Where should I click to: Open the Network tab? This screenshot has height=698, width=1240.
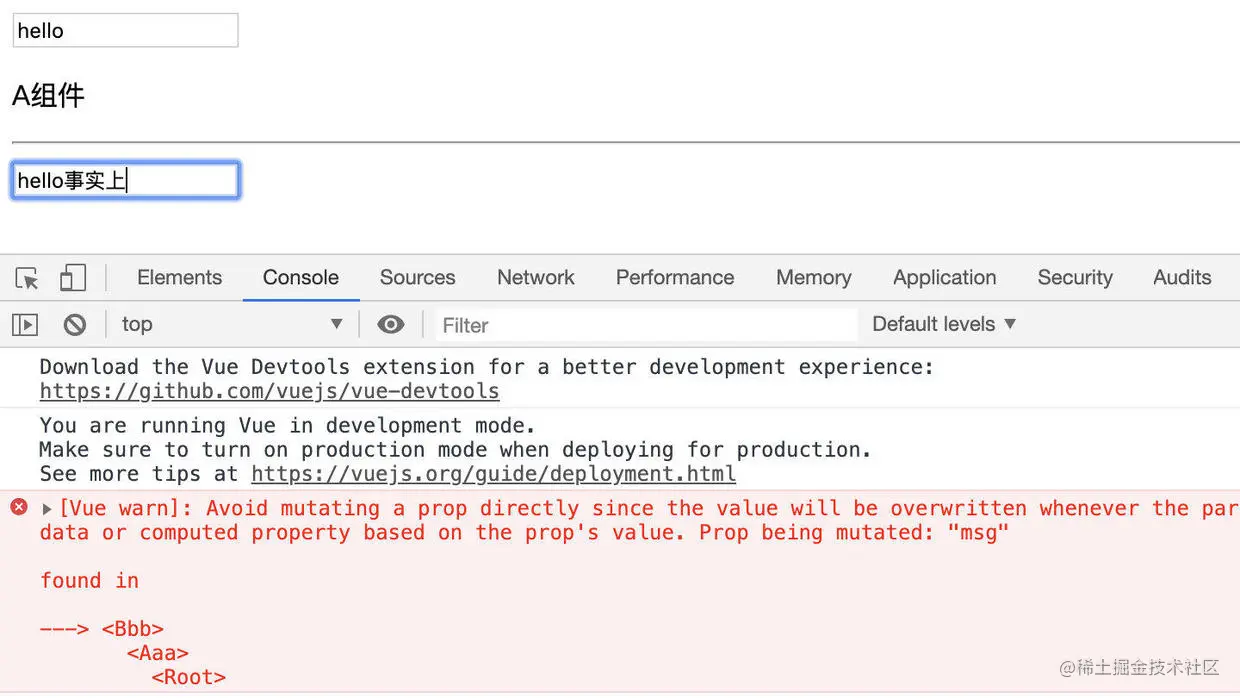tap(536, 278)
